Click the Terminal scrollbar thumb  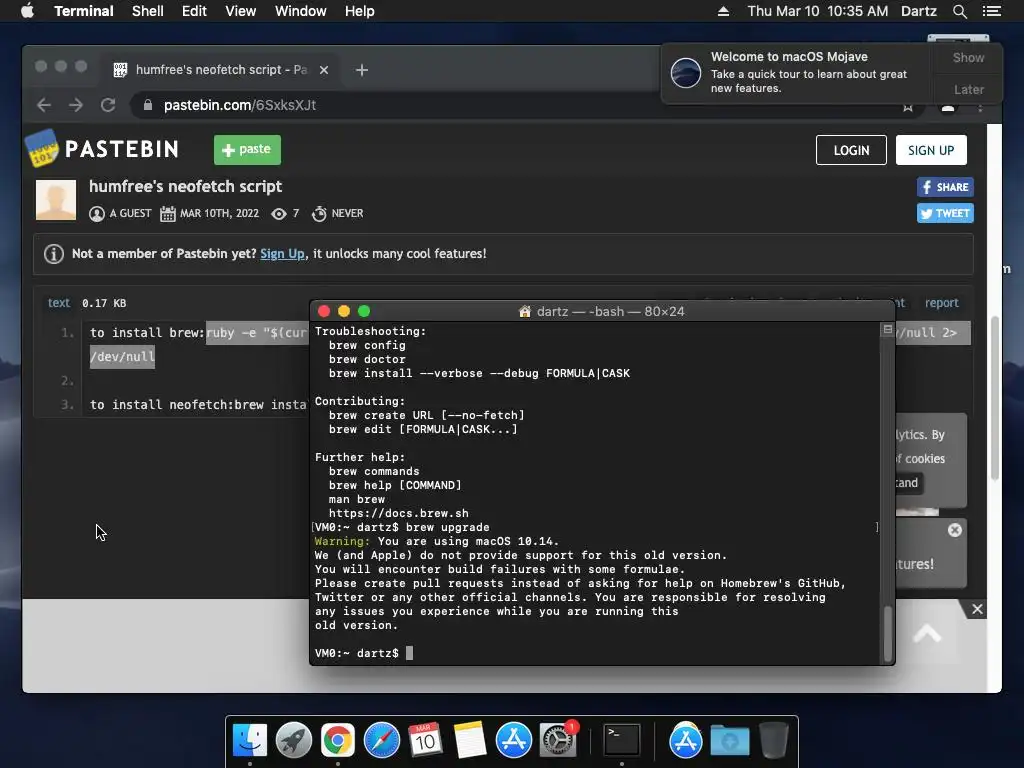coord(887,633)
